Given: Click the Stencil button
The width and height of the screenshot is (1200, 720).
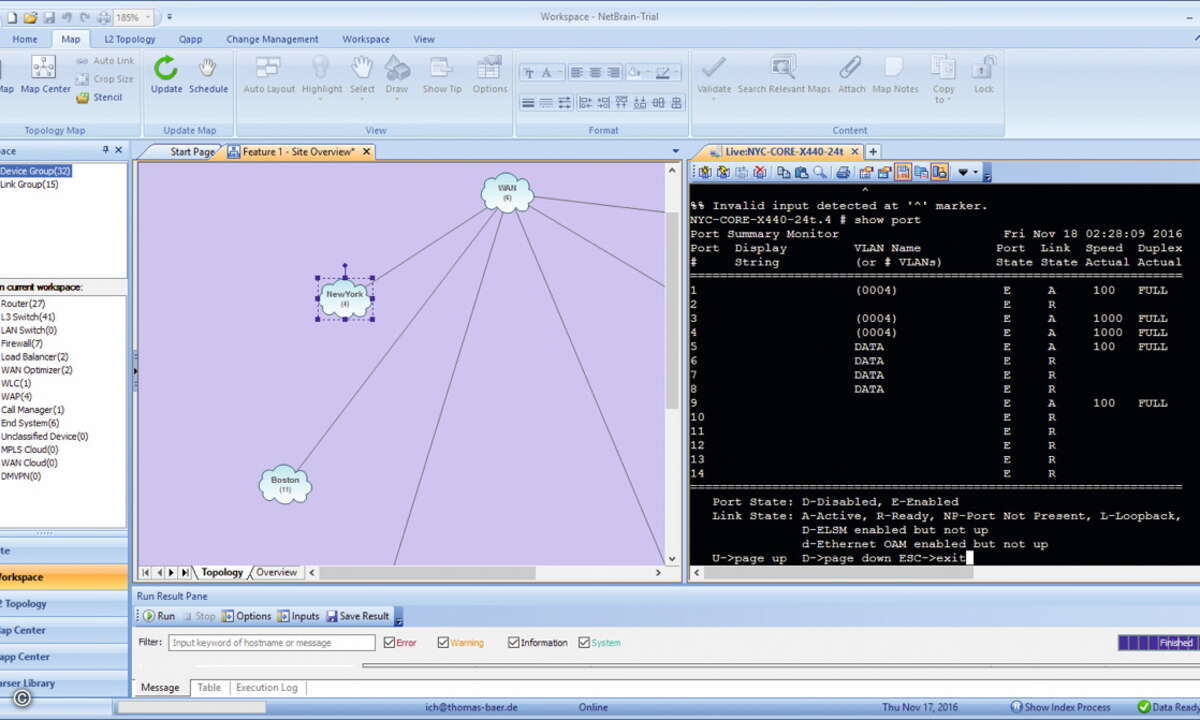Looking at the screenshot, I should 100,97.
